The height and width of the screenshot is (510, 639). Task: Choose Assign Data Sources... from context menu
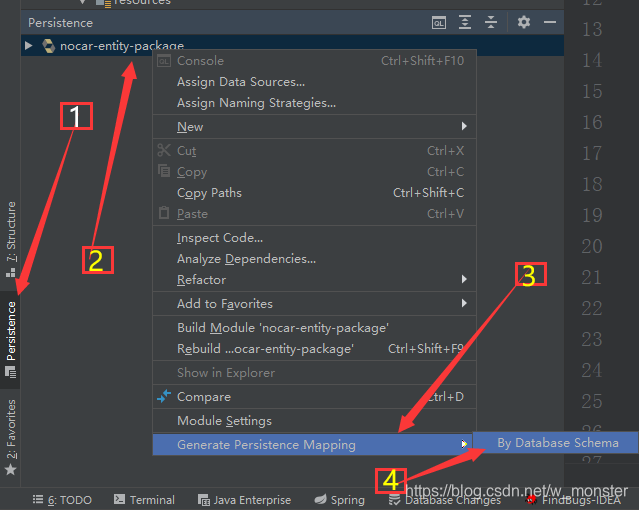(x=314, y=82)
